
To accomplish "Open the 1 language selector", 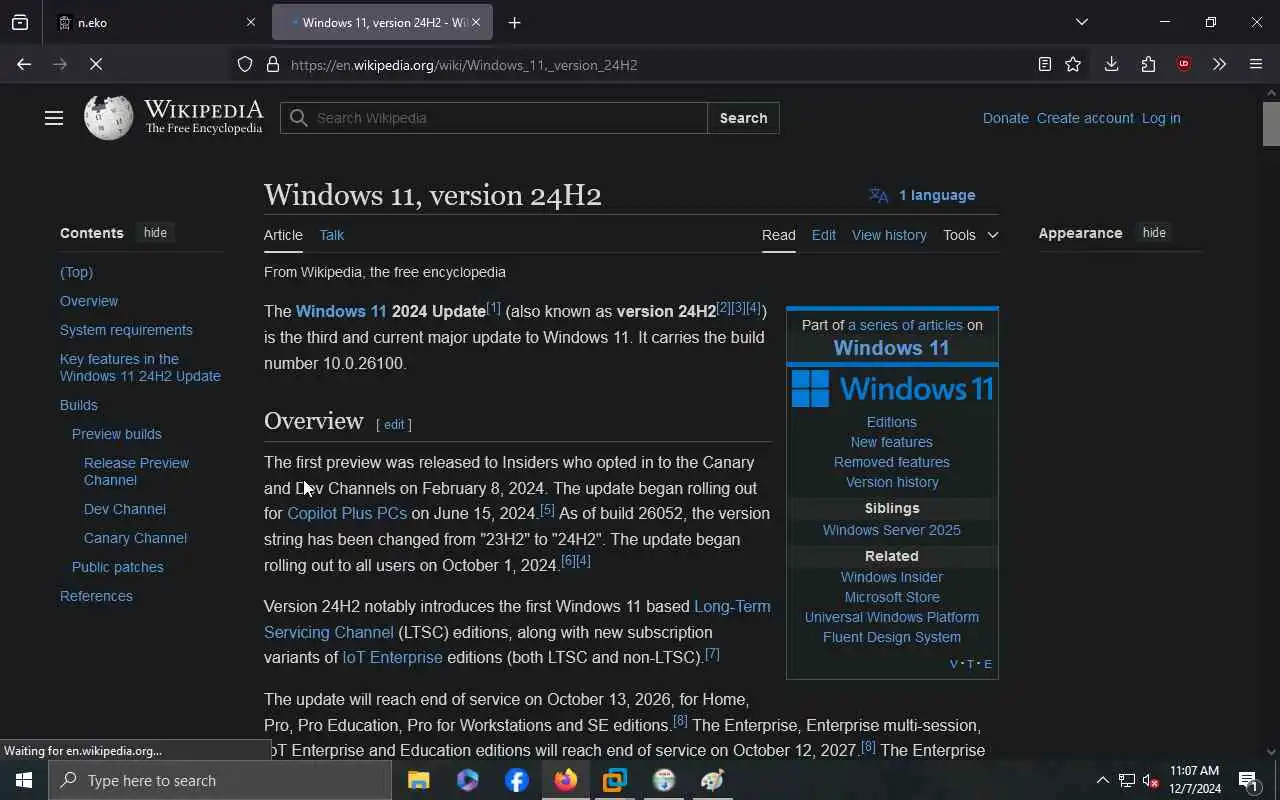I will pos(922,195).
